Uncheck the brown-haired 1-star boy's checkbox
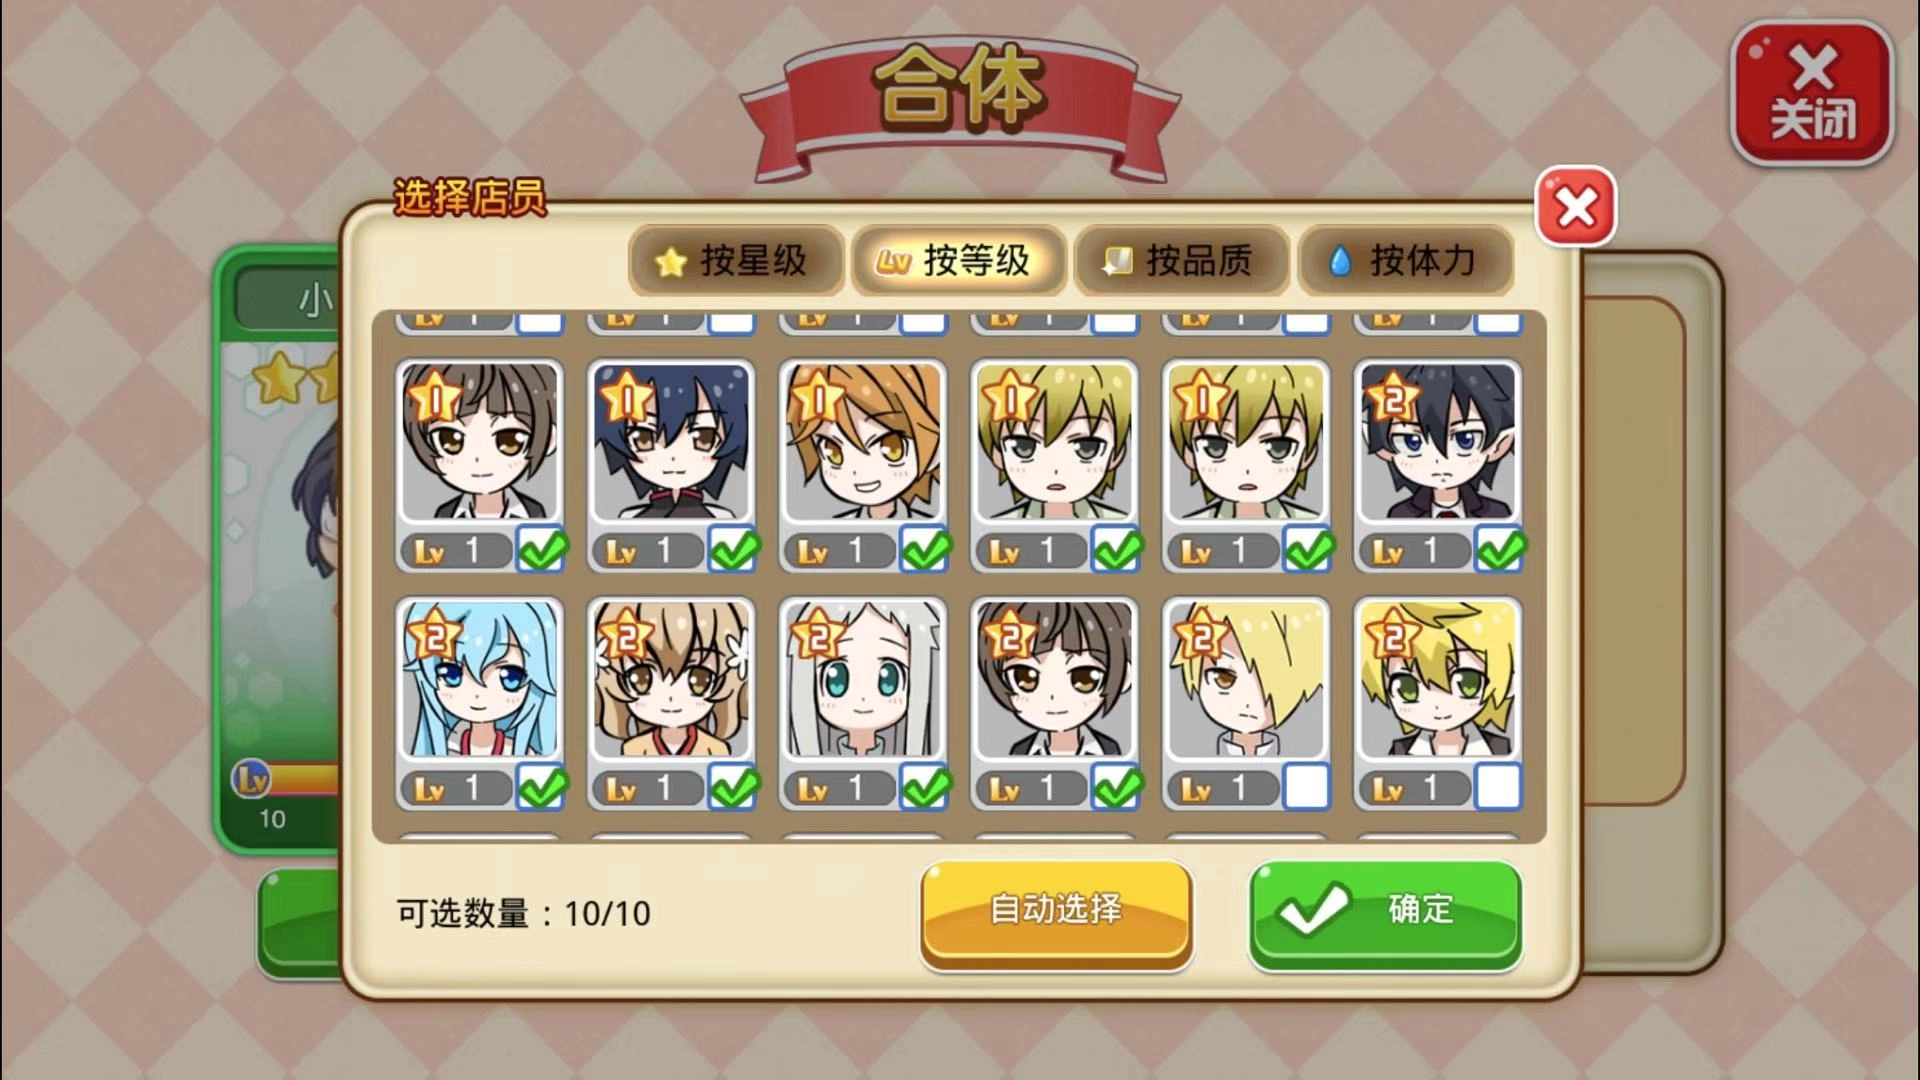Image resolution: width=1920 pixels, height=1080 pixels. pos(541,549)
